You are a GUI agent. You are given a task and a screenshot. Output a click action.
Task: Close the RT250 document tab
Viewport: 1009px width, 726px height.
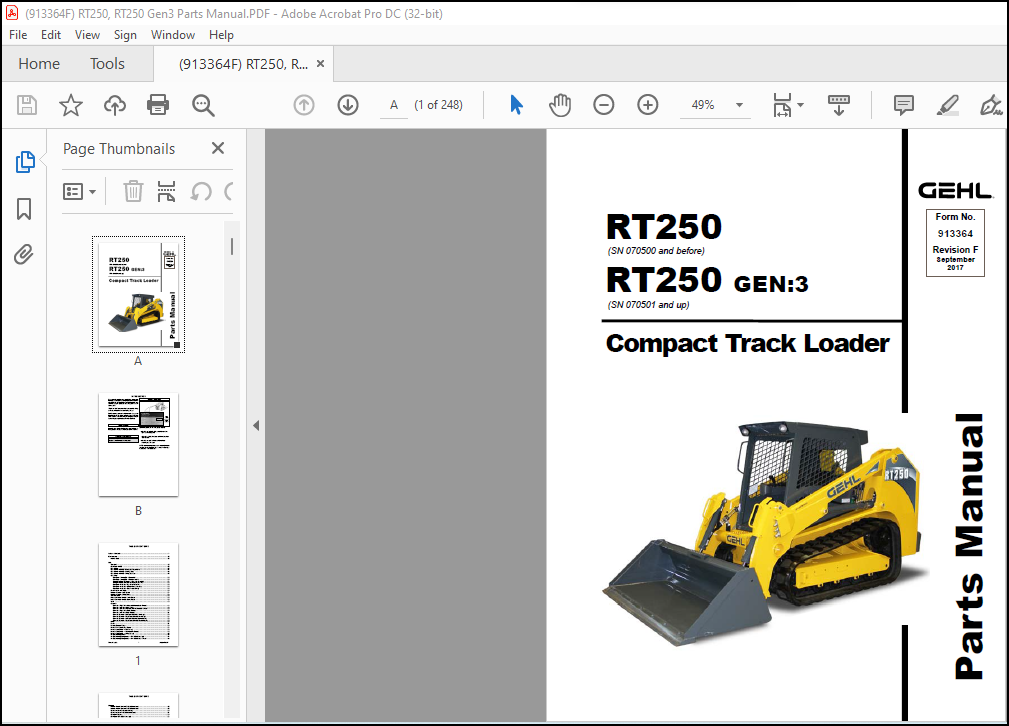click(320, 64)
